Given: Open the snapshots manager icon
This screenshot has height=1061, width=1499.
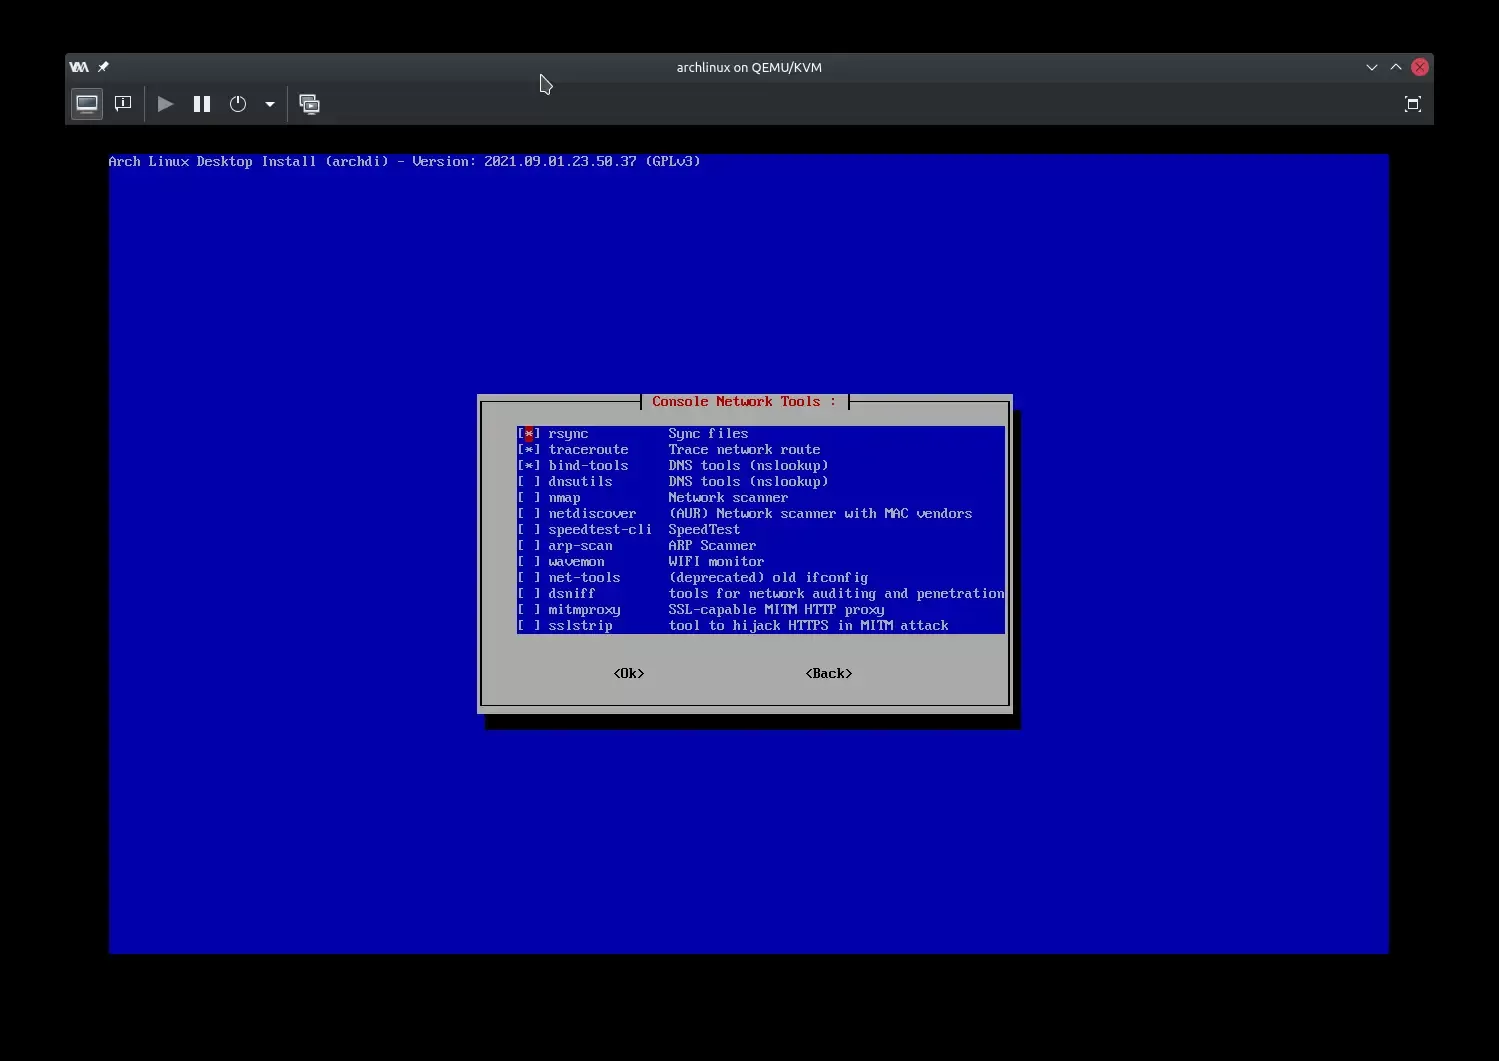Looking at the screenshot, I should 310,104.
